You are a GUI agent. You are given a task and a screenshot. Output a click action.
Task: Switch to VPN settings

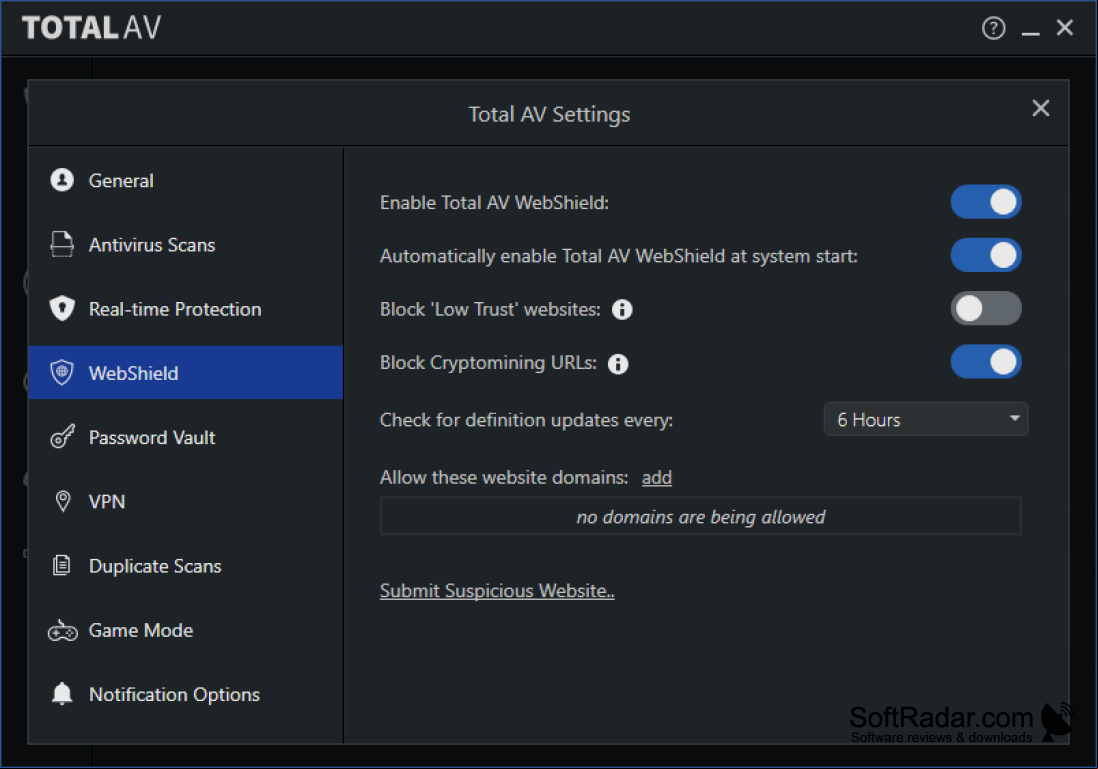186,501
